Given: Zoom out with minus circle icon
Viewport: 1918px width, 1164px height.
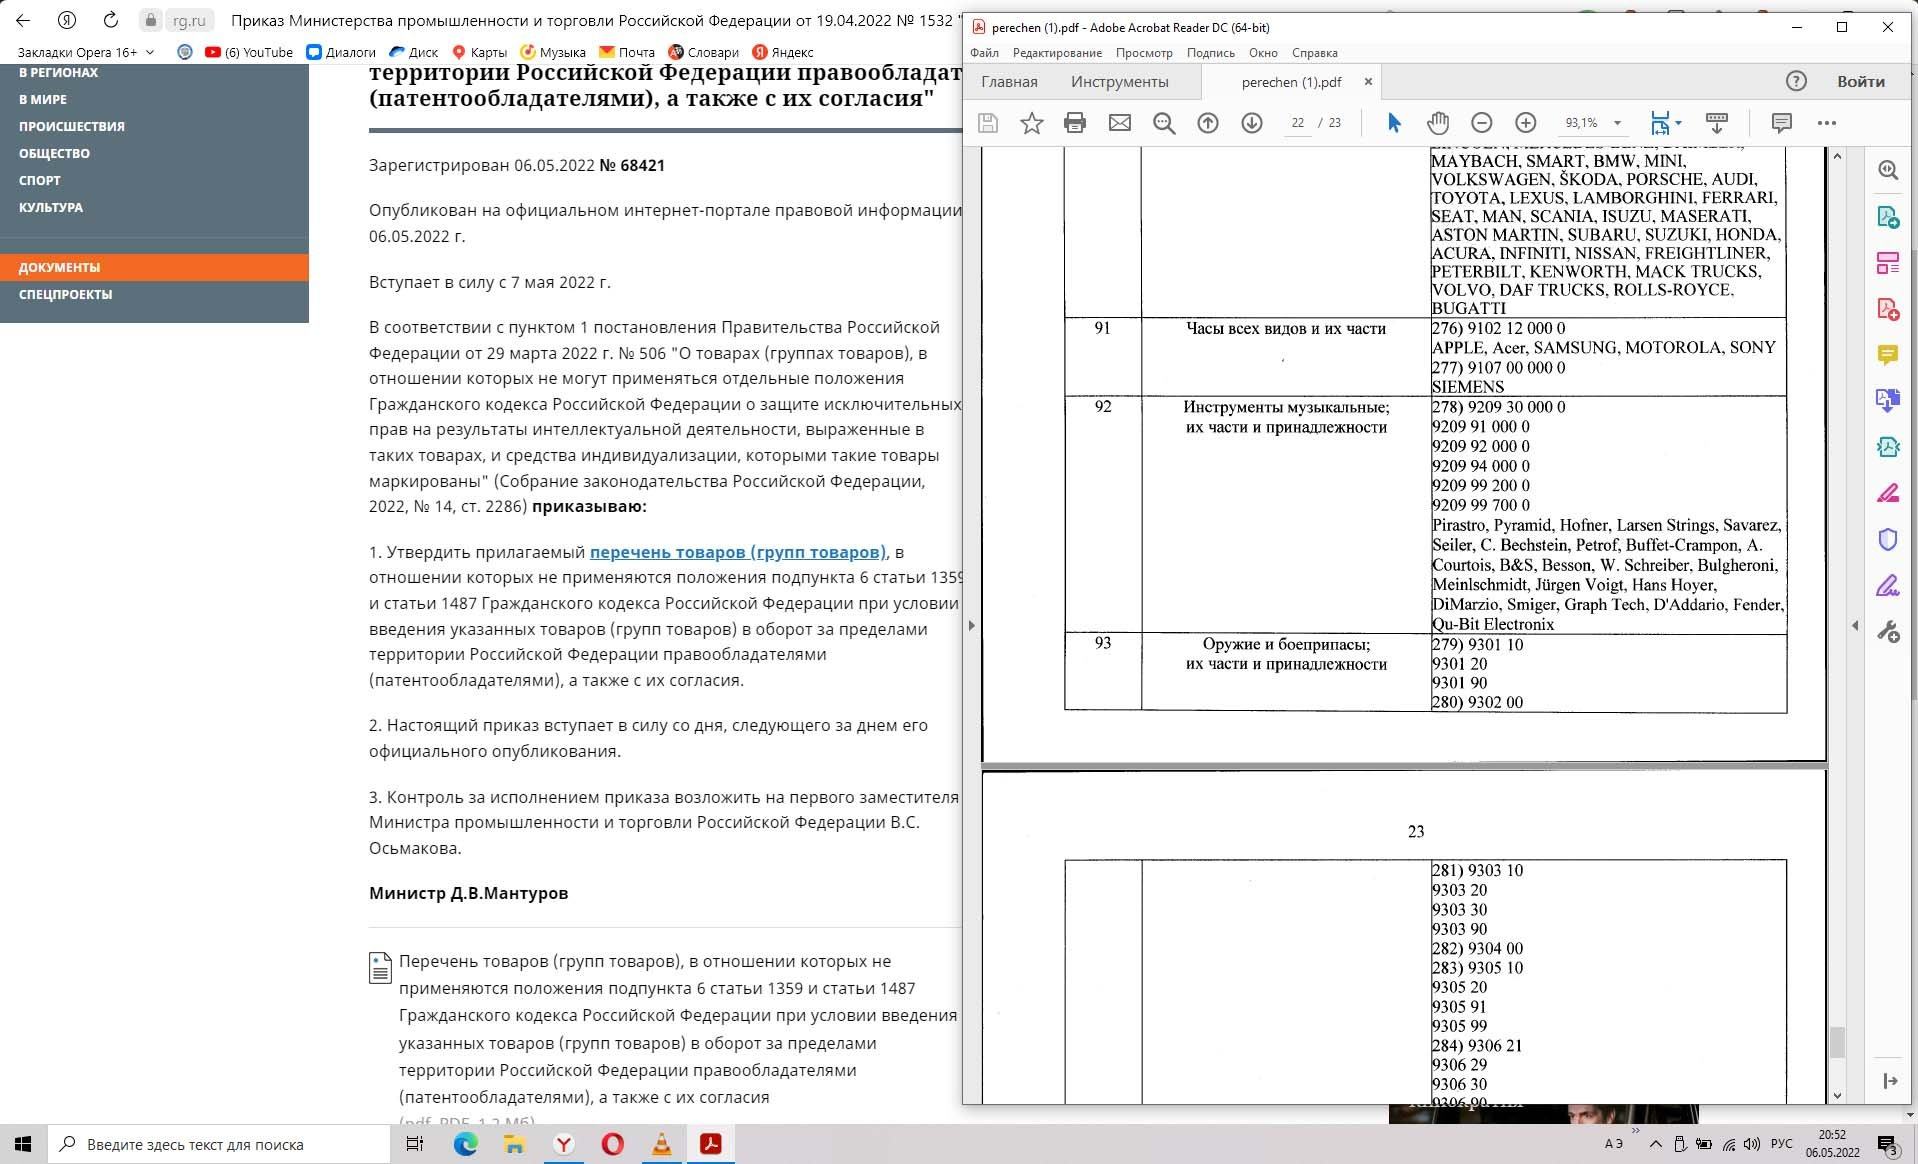Looking at the screenshot, I should (x=1481, y=123).
